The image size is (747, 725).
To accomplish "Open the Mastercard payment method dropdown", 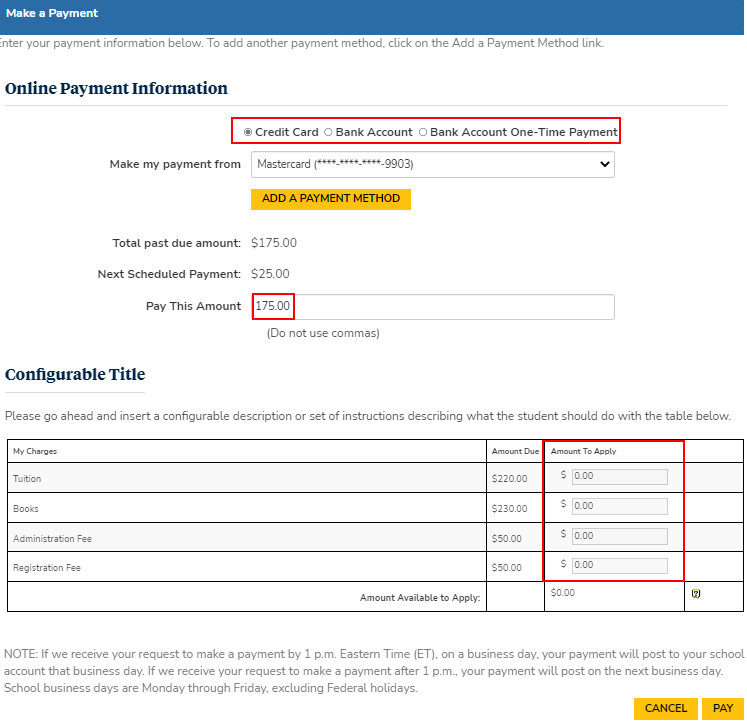I will [432, 164].
